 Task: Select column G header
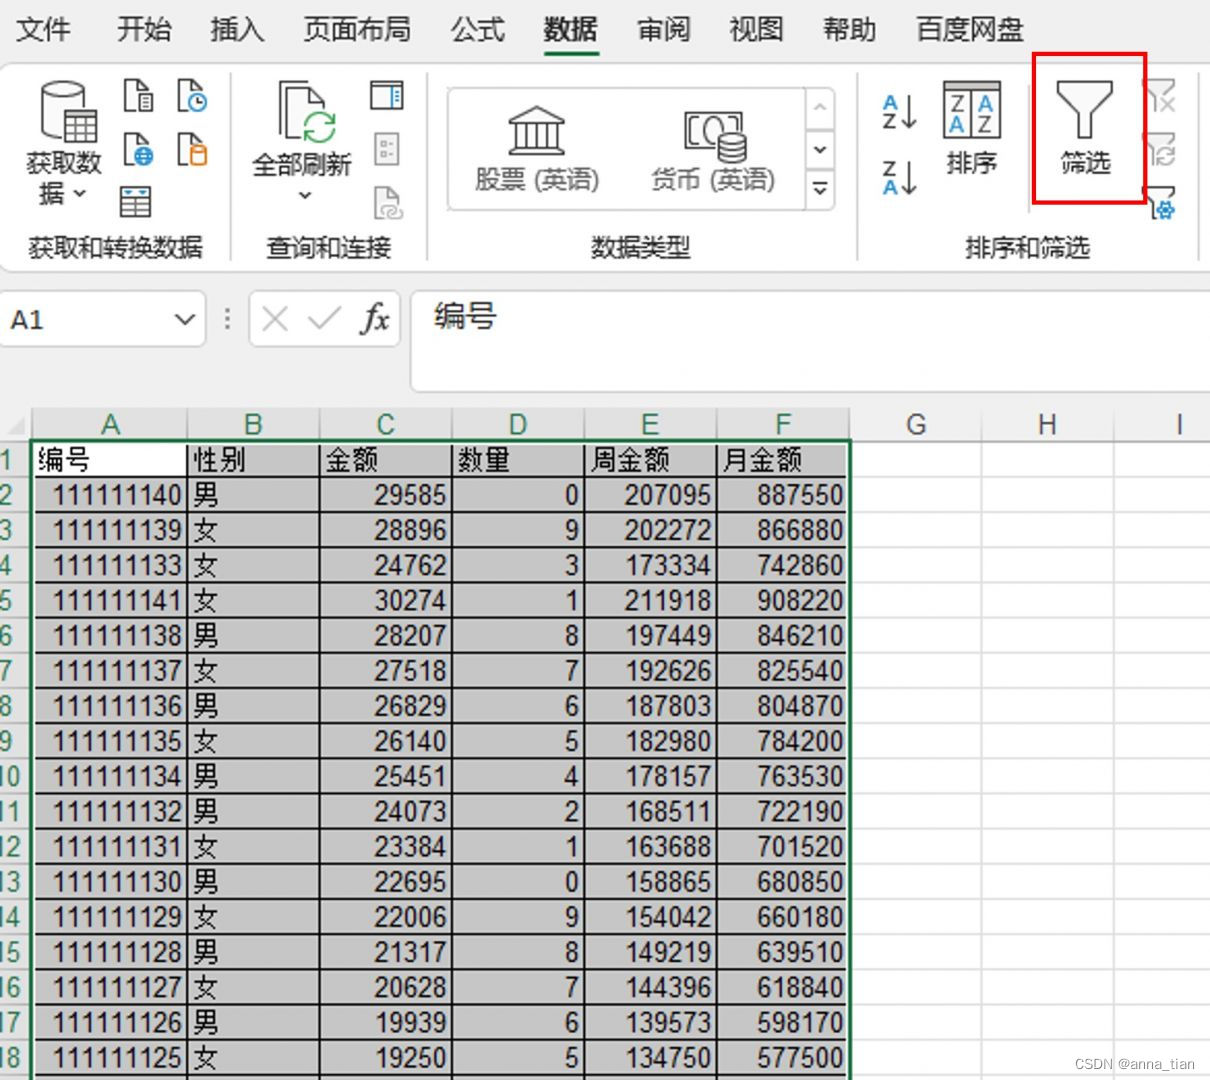[915, 424]
